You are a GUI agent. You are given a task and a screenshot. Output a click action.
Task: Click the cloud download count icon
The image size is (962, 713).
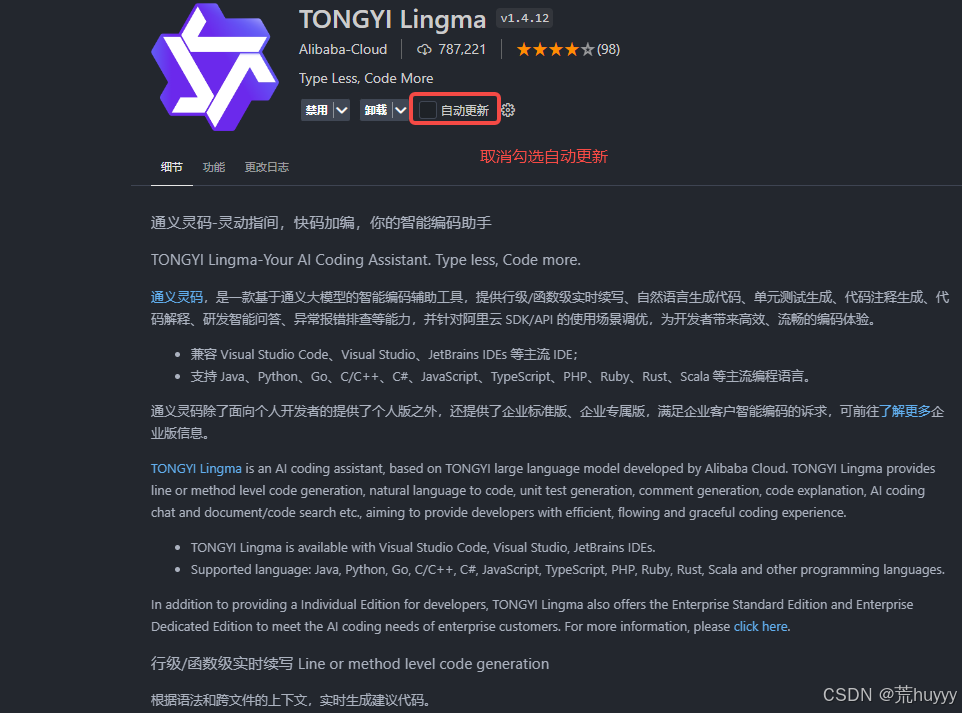pos(424,50)
